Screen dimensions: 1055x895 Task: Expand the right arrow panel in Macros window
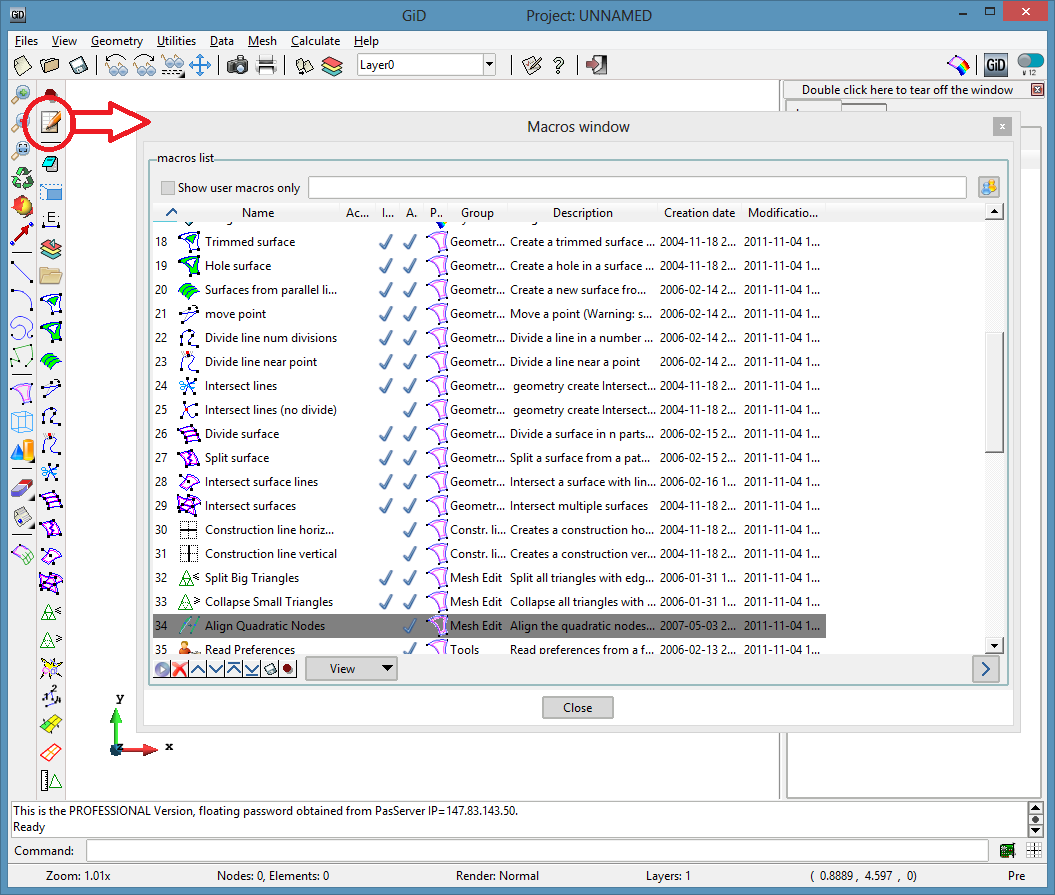(x=986, y=669)
